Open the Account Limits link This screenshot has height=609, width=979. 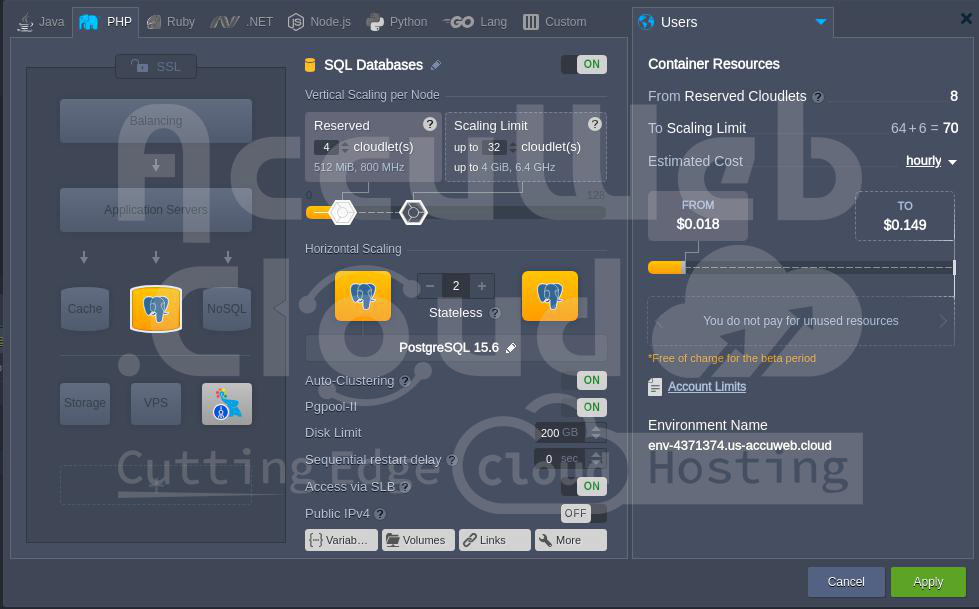706,387
